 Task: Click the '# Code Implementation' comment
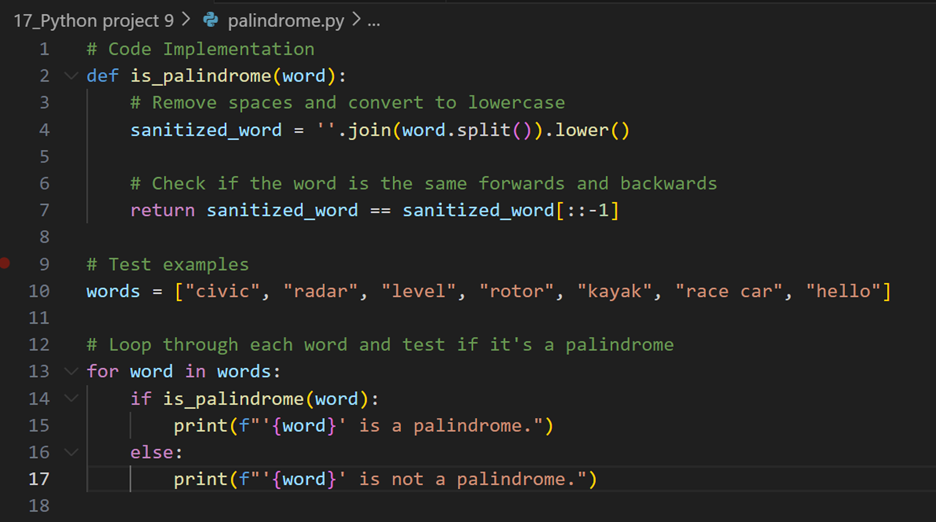tap(201, 49)
